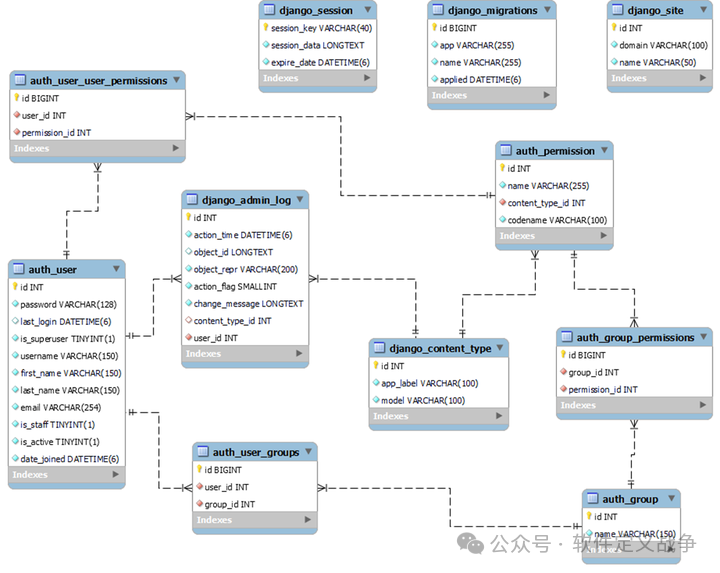Click the primary key icon of session_key
The image size is (720, 573).
tap(266, 28)
